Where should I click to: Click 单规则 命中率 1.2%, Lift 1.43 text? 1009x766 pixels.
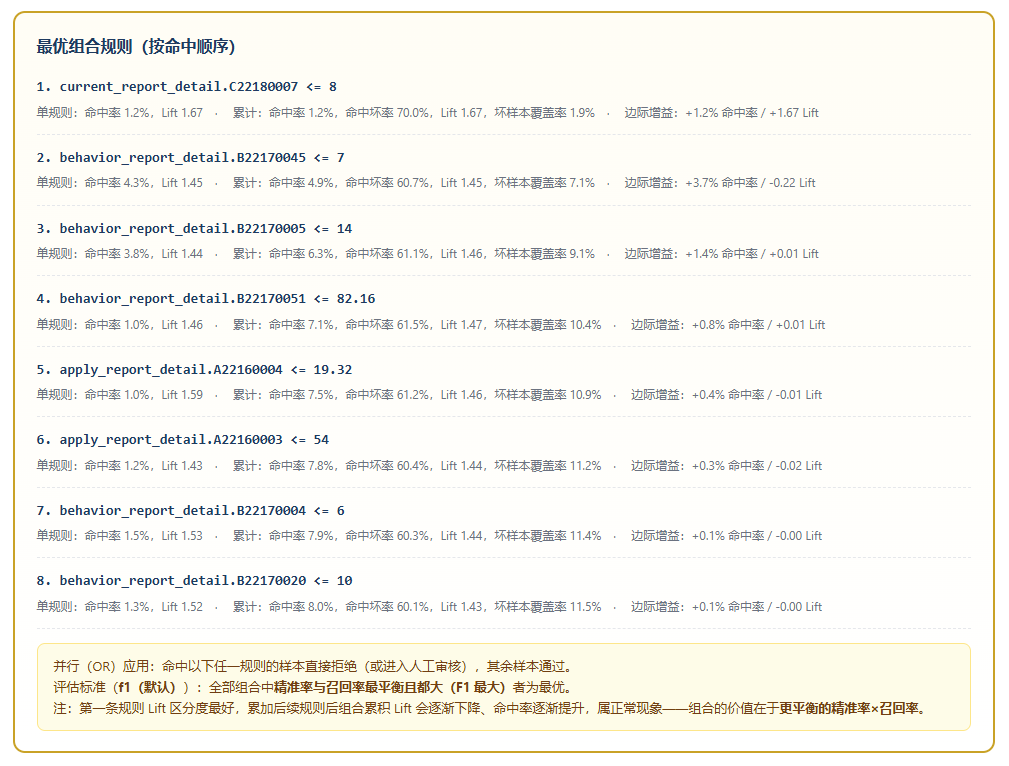click(x=120, y=465)
